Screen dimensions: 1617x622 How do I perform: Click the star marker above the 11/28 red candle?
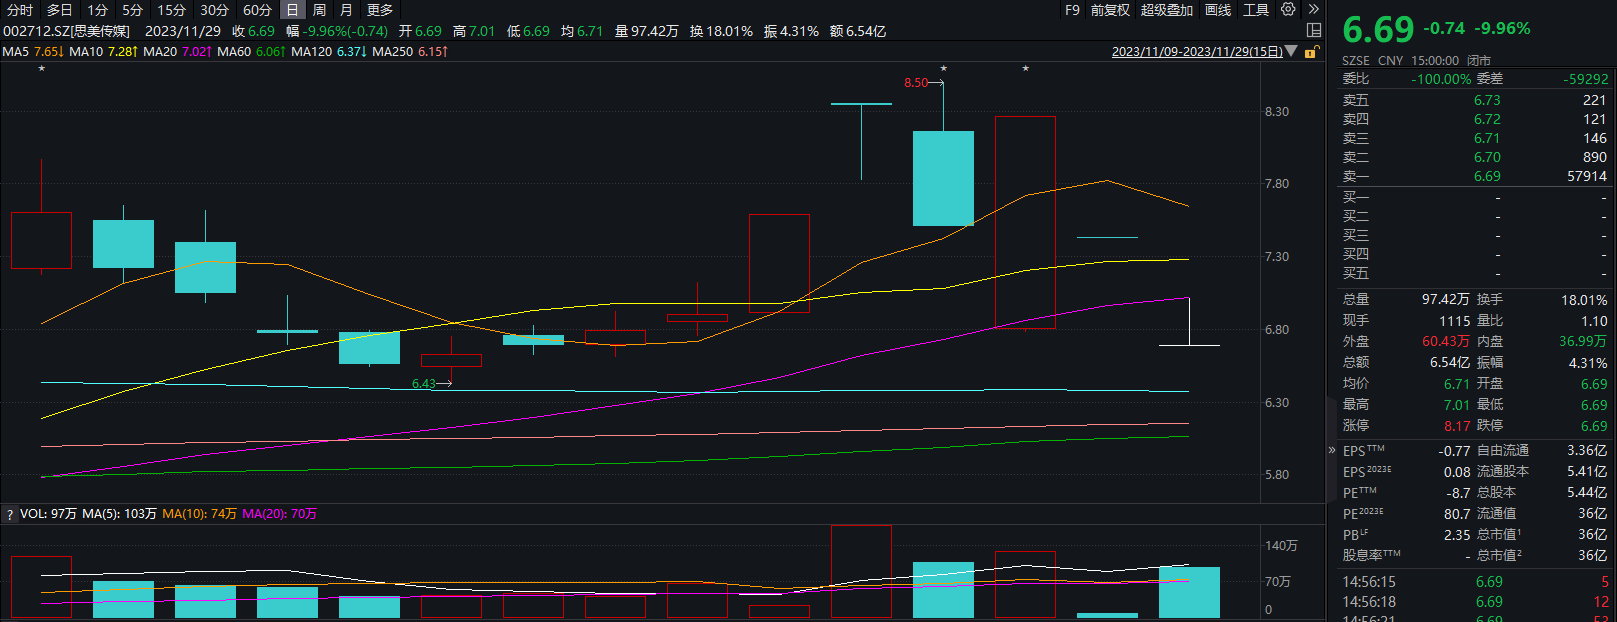1025,69
